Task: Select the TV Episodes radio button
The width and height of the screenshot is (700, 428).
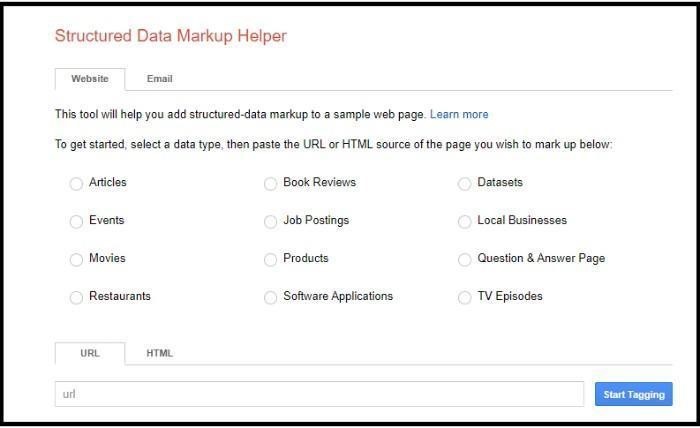Action: 465,297
